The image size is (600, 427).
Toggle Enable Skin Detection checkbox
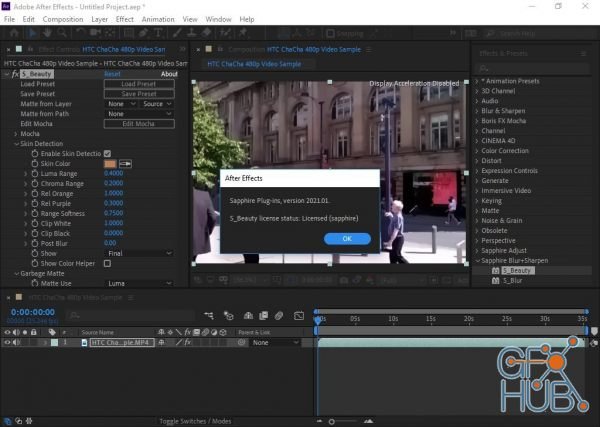click(108, 153)
